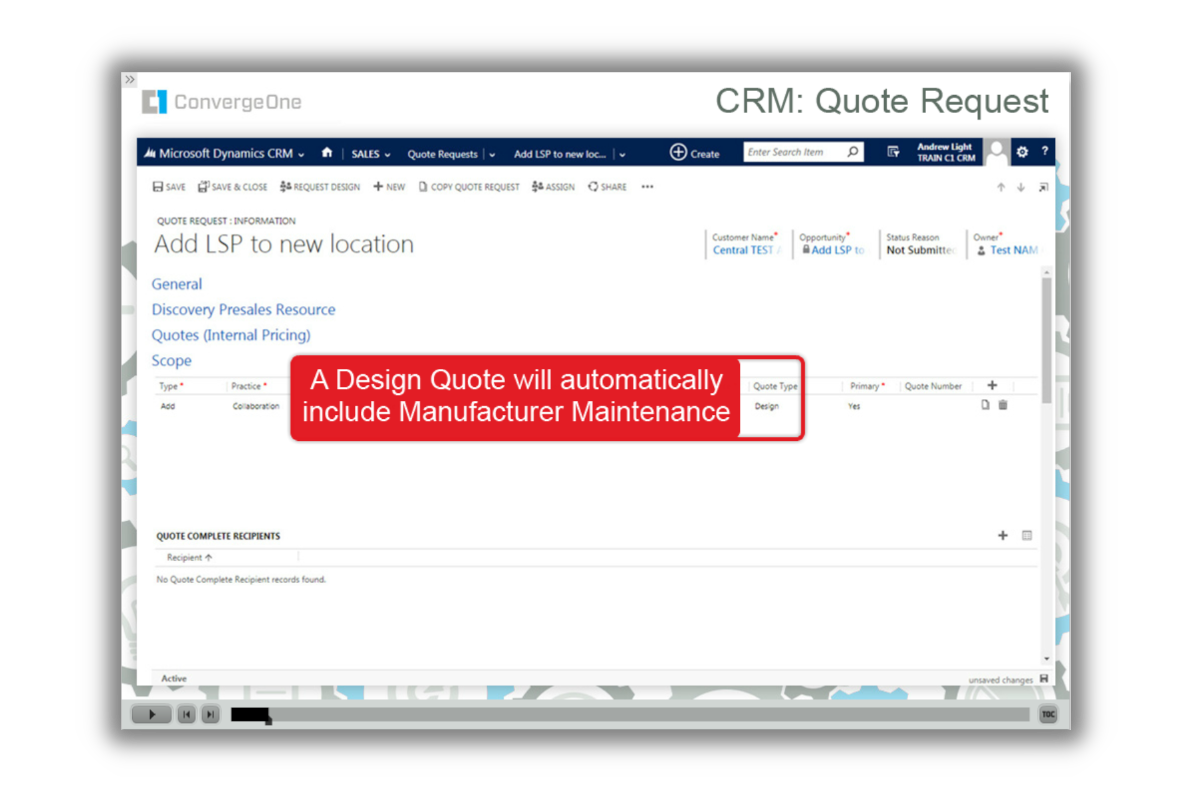Image resolution: width=1190 pixels, height=789 pixels.
Task: Click the video progress seek bar
Action: [x=630, y=715]
